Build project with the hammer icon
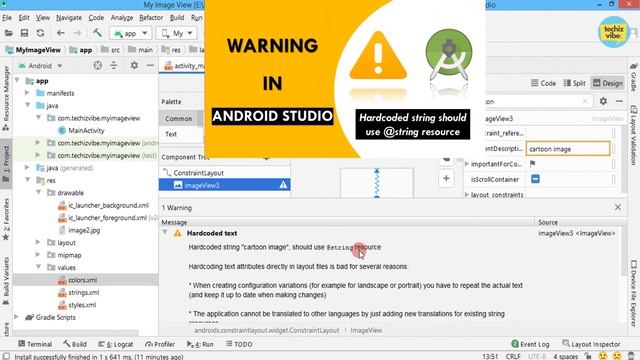 click(97, 33)
